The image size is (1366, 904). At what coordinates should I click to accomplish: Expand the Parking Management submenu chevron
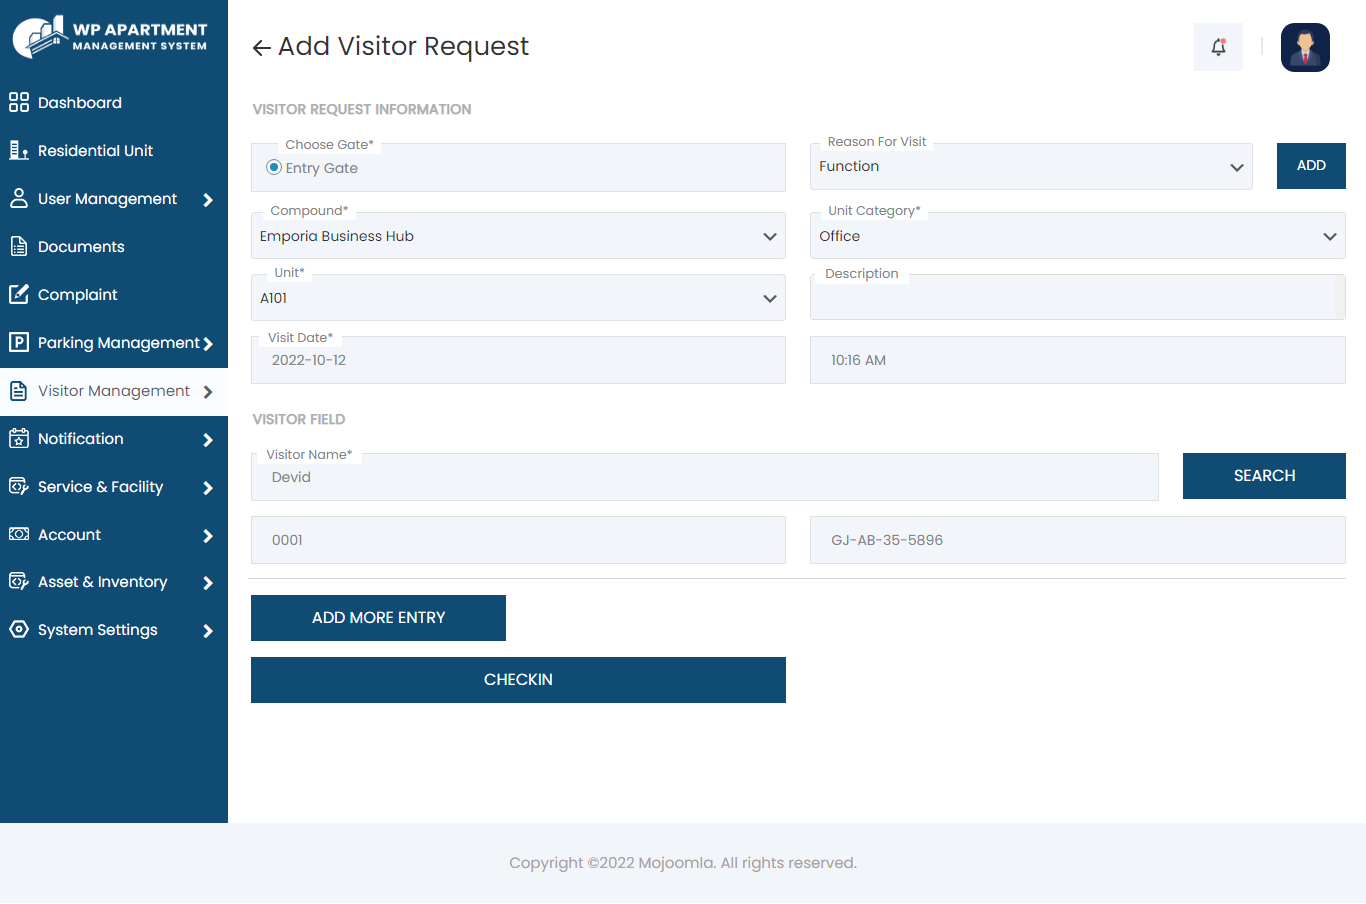point(208,344)
